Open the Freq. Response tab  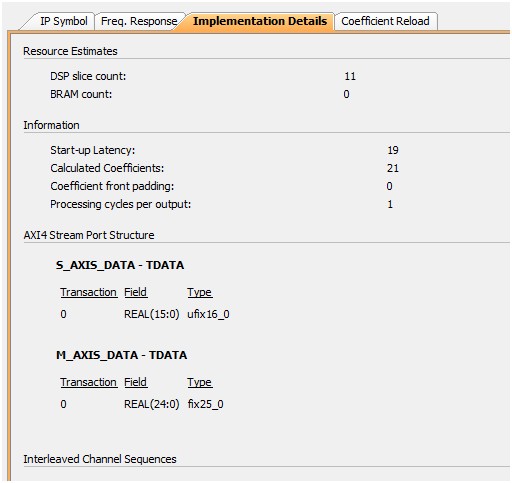pos(139,21)
